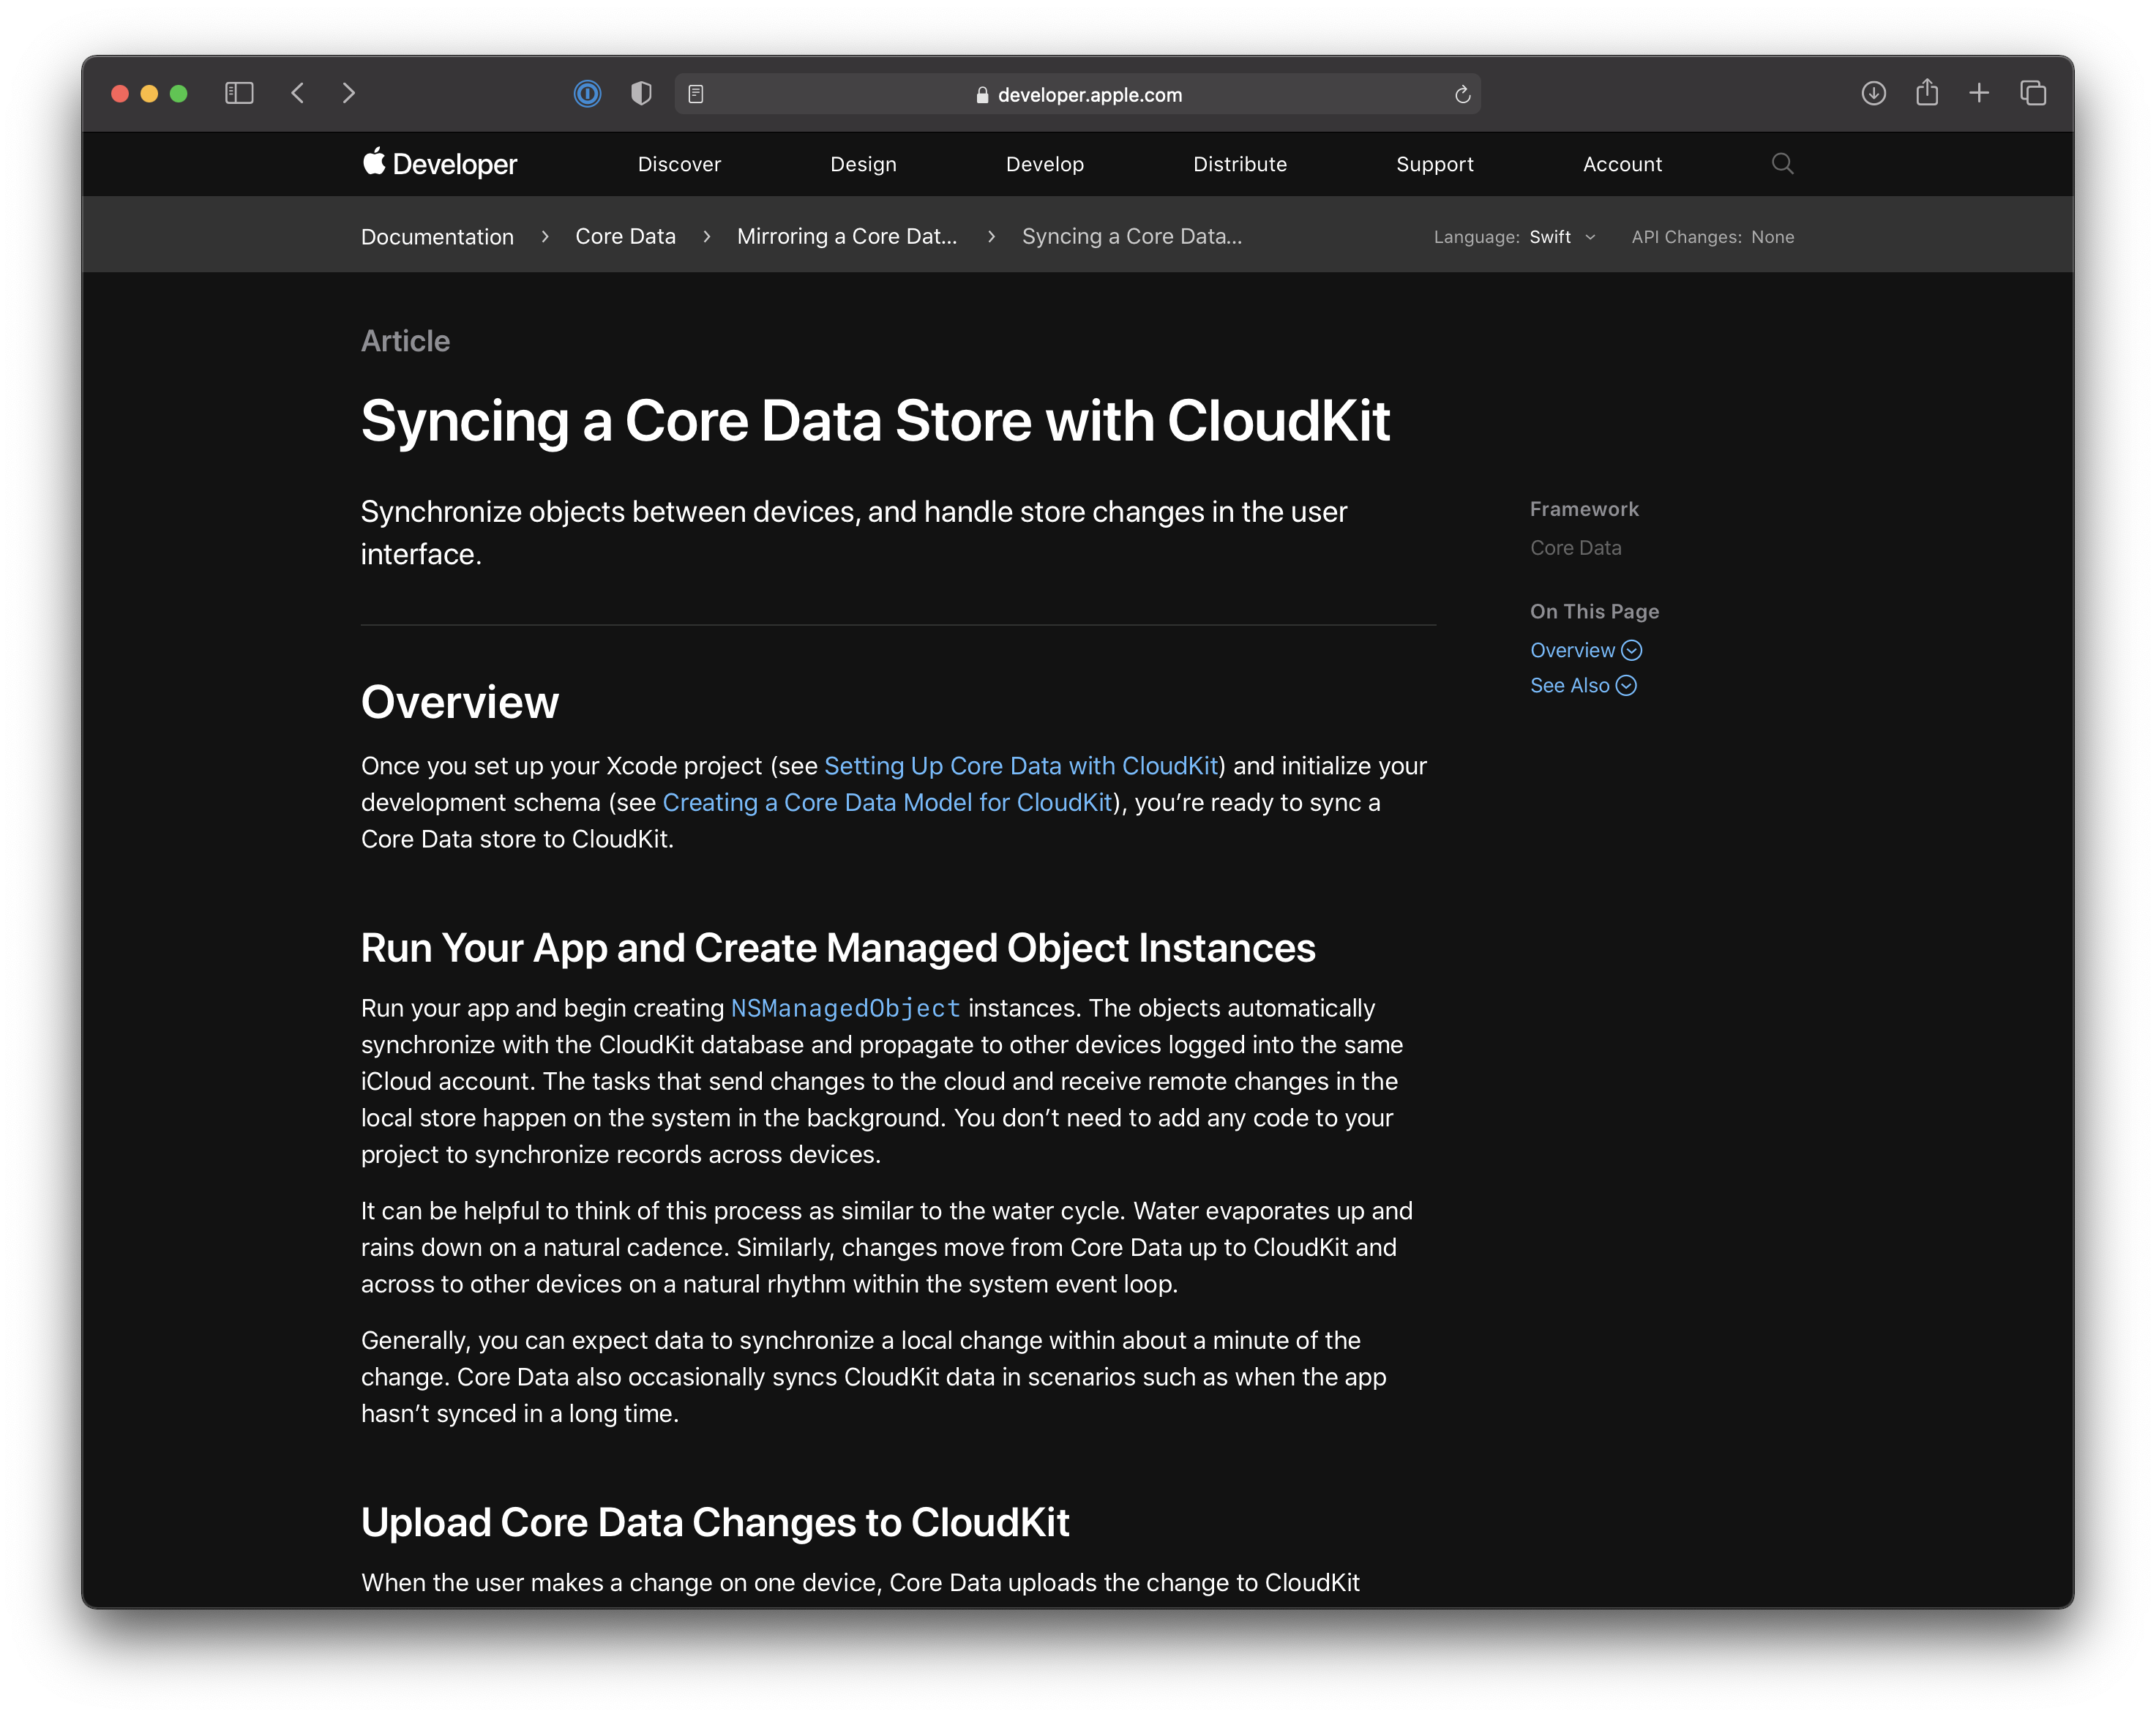Screen dimensions: 2156x1717
Task: Go back to the previous page
Action: (x=297, y=93)
